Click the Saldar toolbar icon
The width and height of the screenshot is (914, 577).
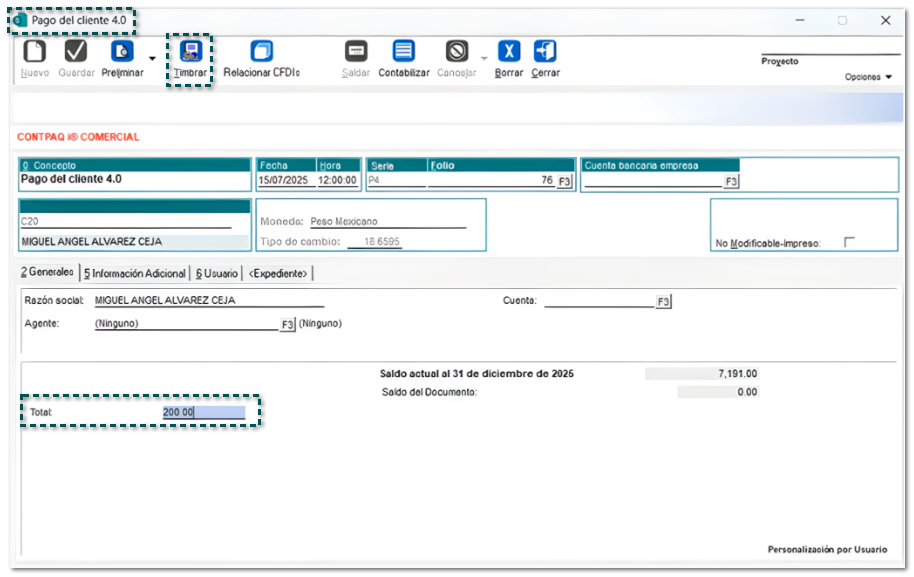point(356,52)
